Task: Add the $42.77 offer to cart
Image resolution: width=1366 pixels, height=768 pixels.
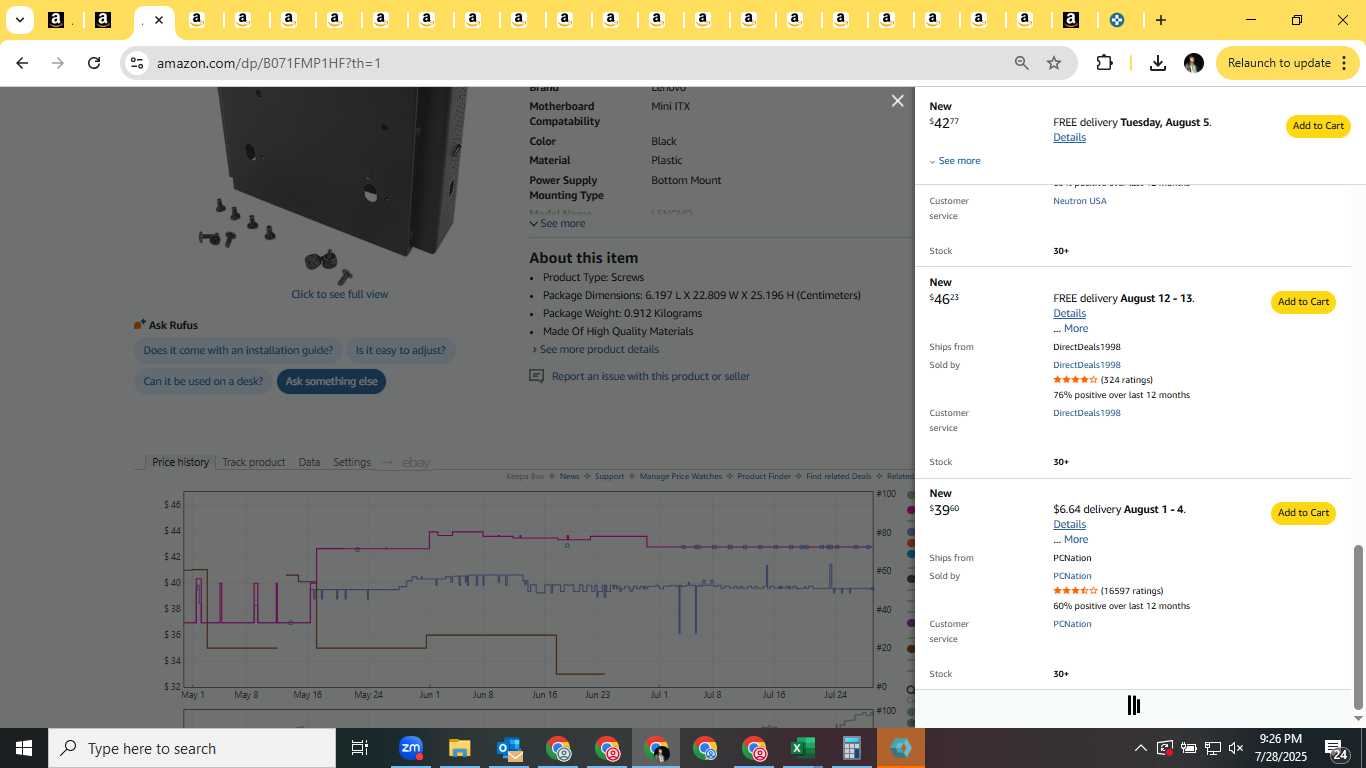Action: [1318, 126]
